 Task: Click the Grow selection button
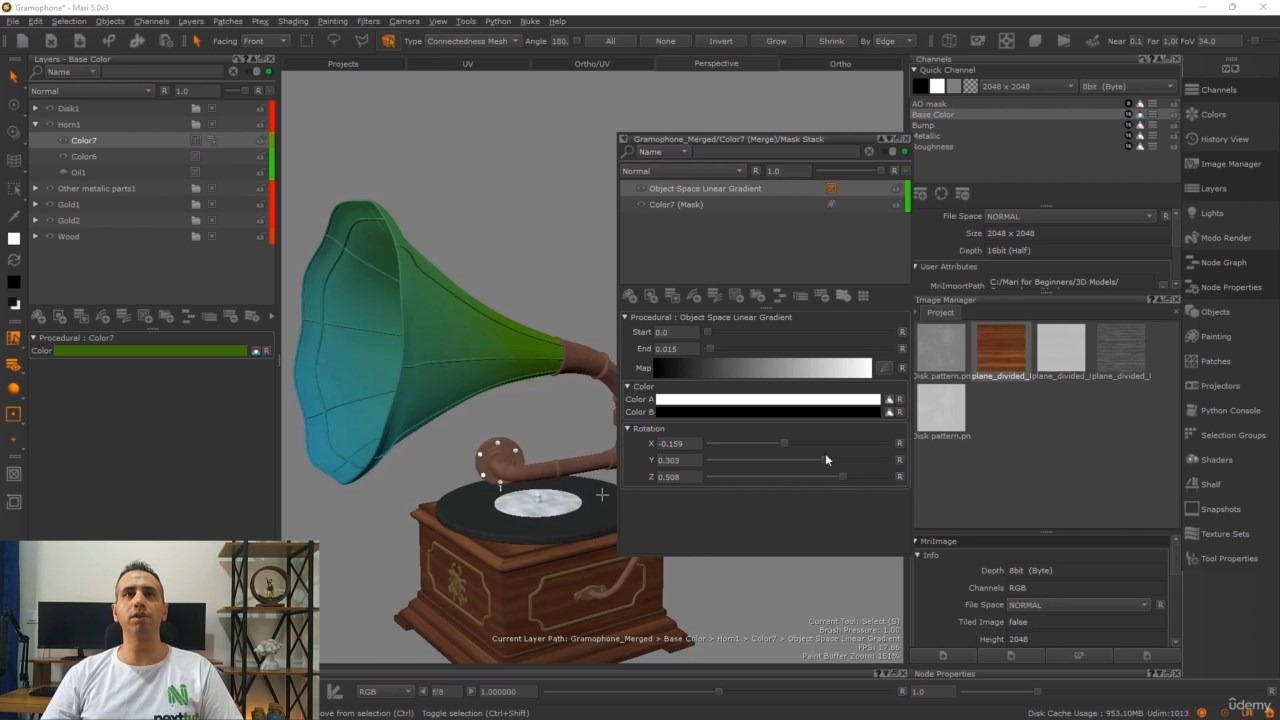pyautogui.click(x=776, y=41)
